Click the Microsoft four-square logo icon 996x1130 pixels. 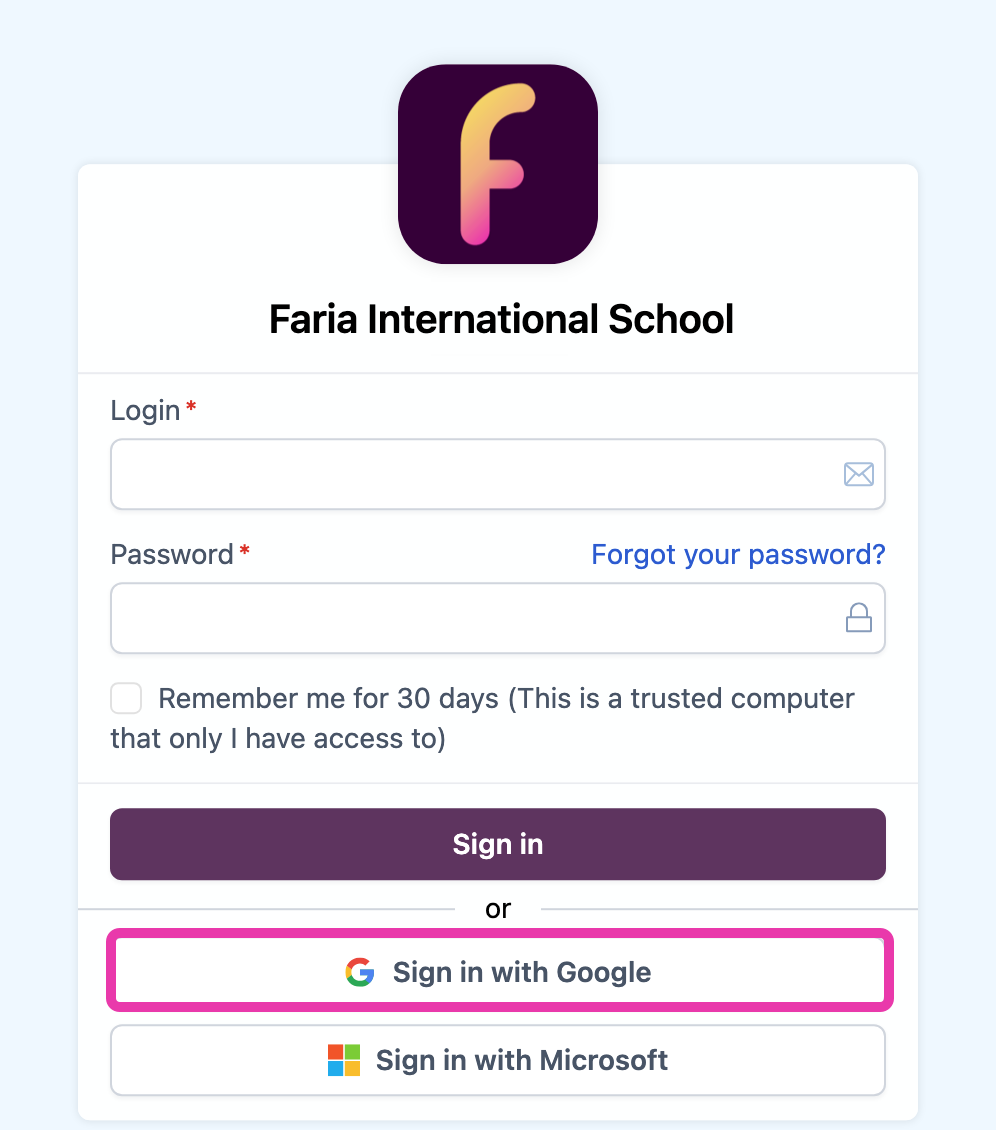[x=344, y=1059]
